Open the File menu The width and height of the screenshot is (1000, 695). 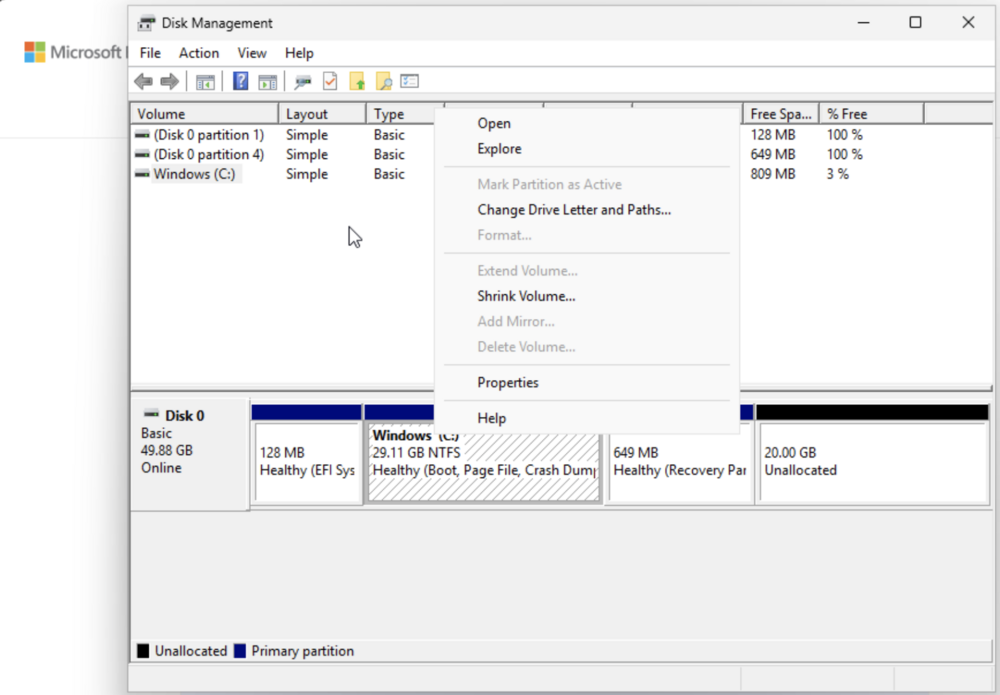(x=150, y=53)
